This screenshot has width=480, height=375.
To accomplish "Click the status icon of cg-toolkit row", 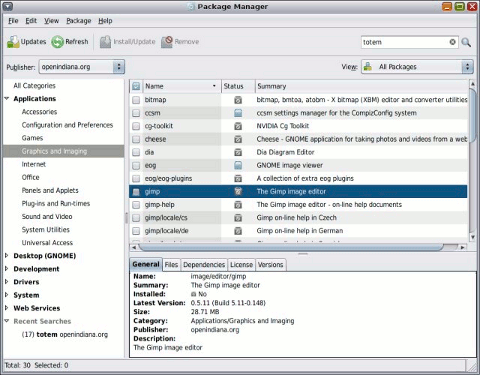I will (x=238, y=126).
